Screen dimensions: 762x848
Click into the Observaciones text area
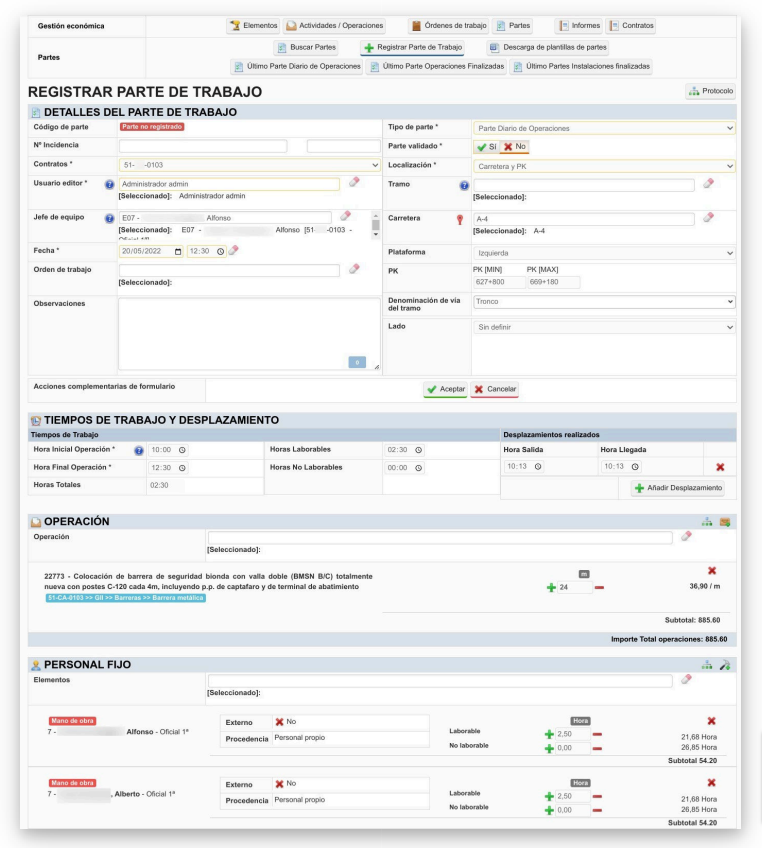coord(249,334)
